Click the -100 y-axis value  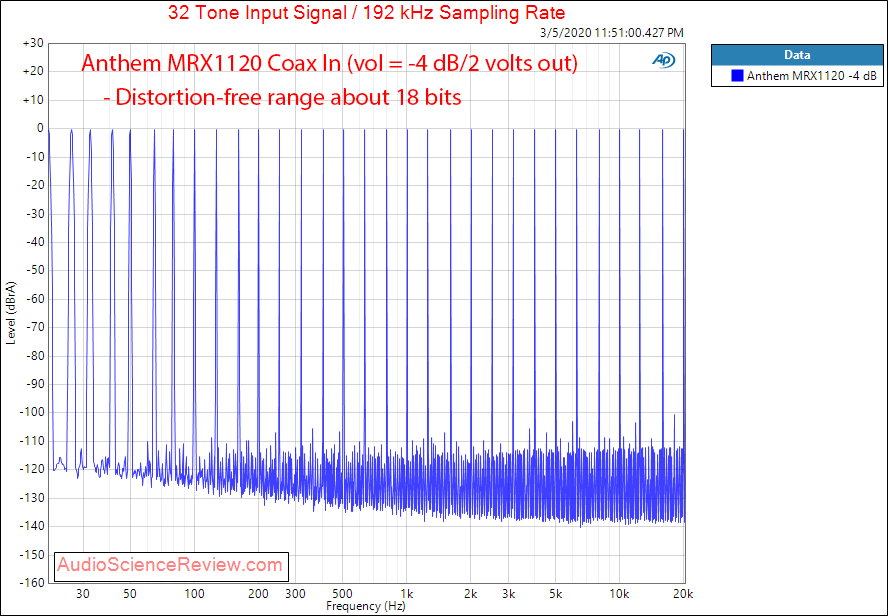point(32,412)
